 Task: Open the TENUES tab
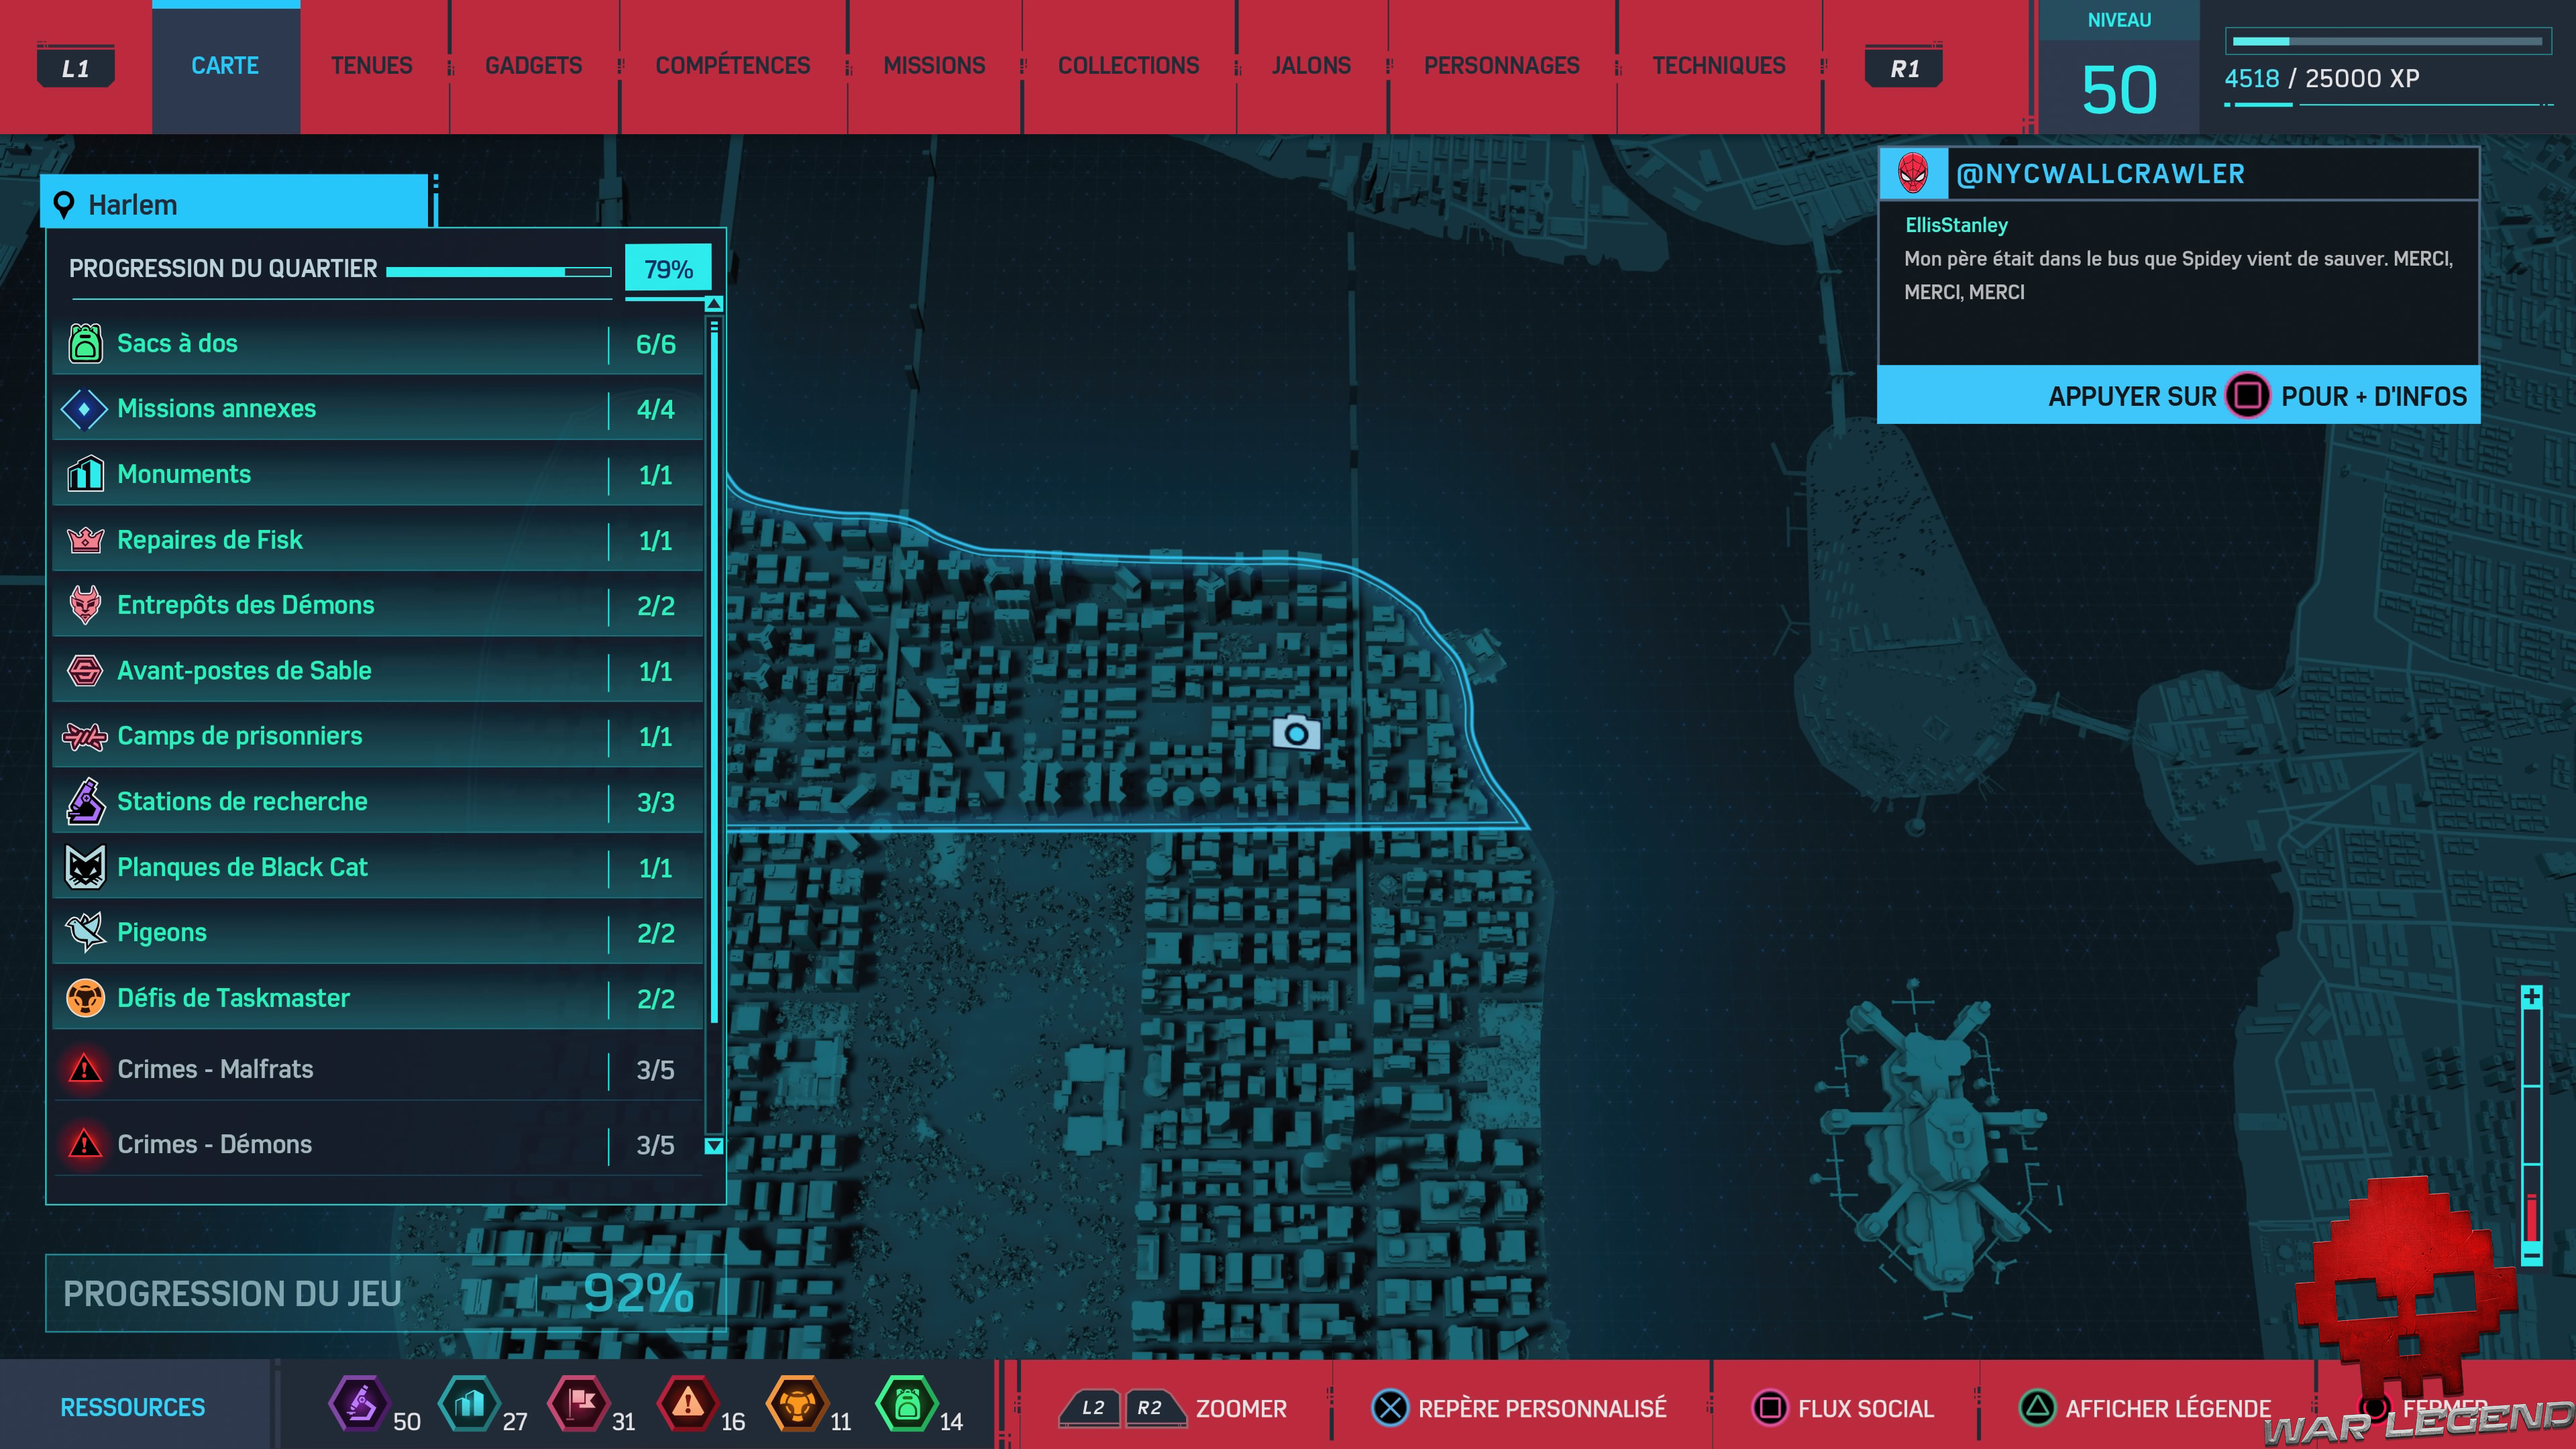[x=371, y=66]
